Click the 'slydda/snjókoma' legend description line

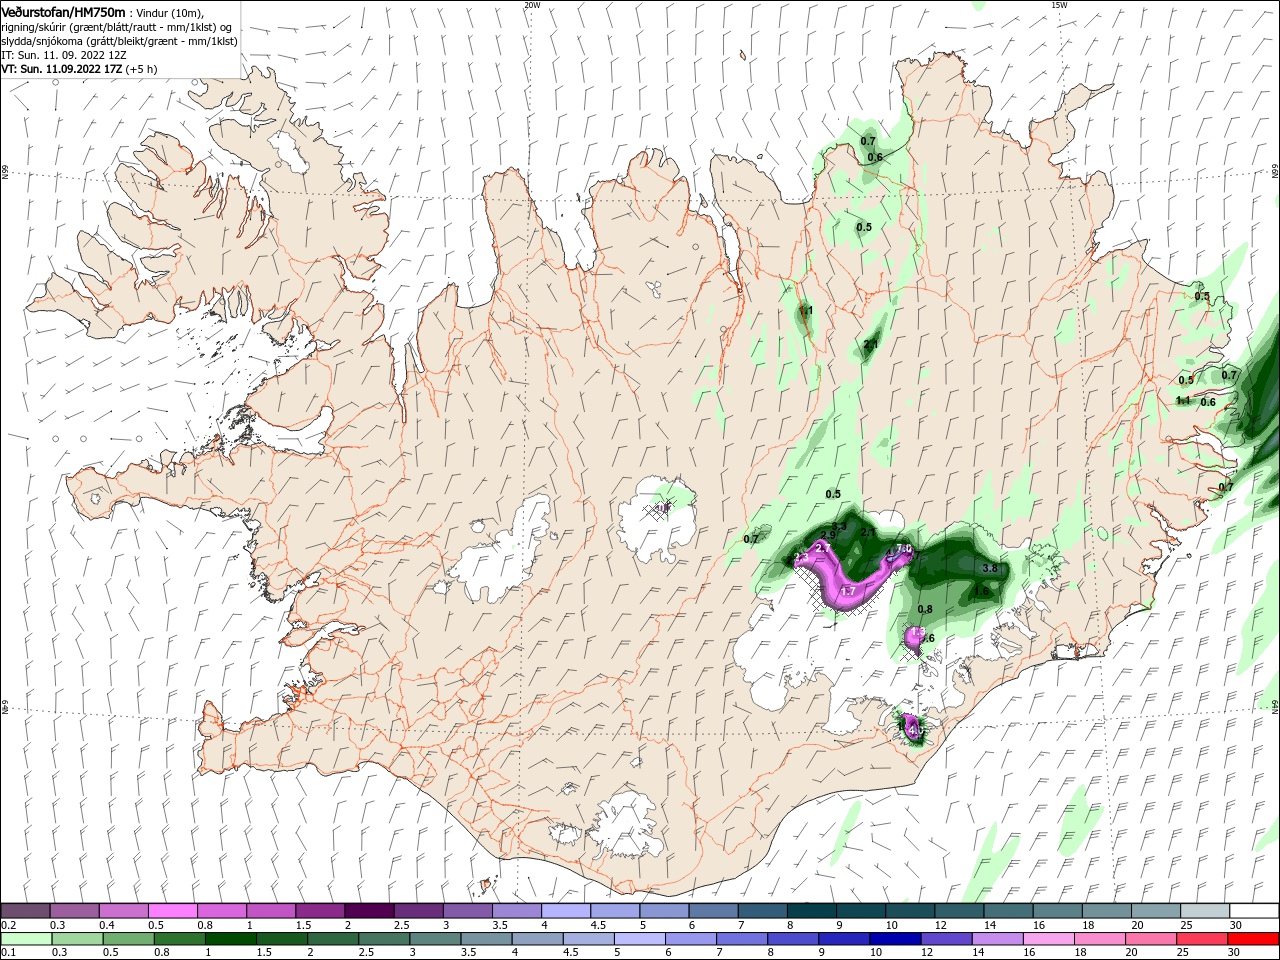pyautogui.click(x=119, y=41)
